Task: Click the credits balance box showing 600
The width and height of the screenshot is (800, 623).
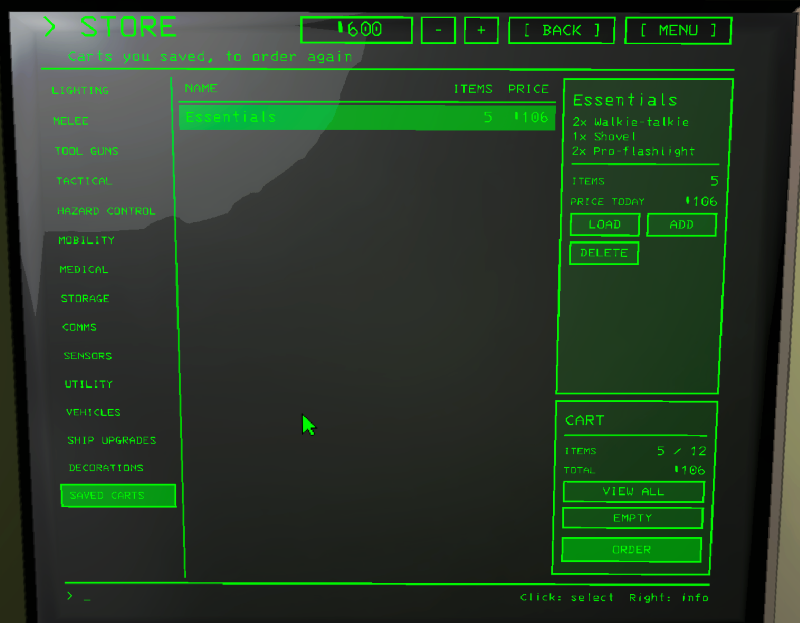Action: [x=357, y=30]
